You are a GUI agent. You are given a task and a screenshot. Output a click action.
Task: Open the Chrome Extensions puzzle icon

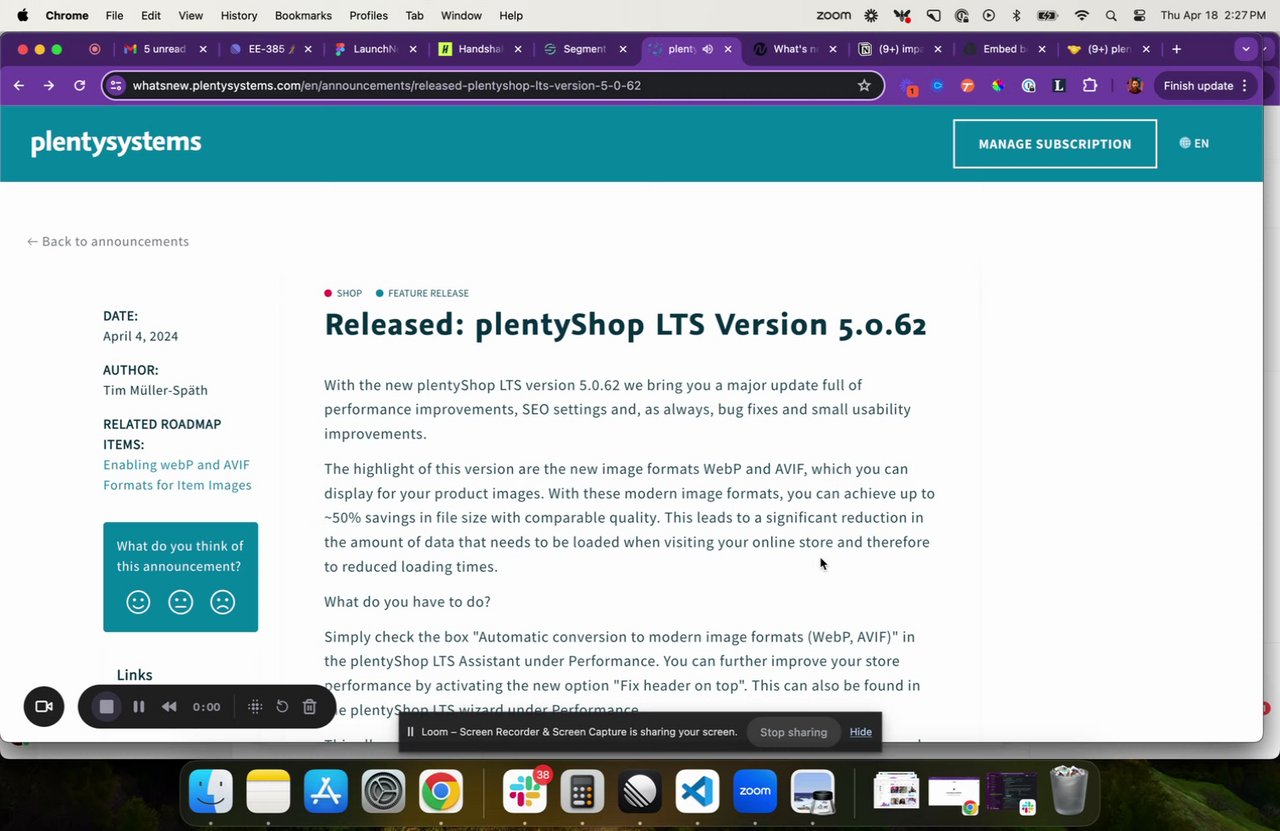[x=1089, y=86]
